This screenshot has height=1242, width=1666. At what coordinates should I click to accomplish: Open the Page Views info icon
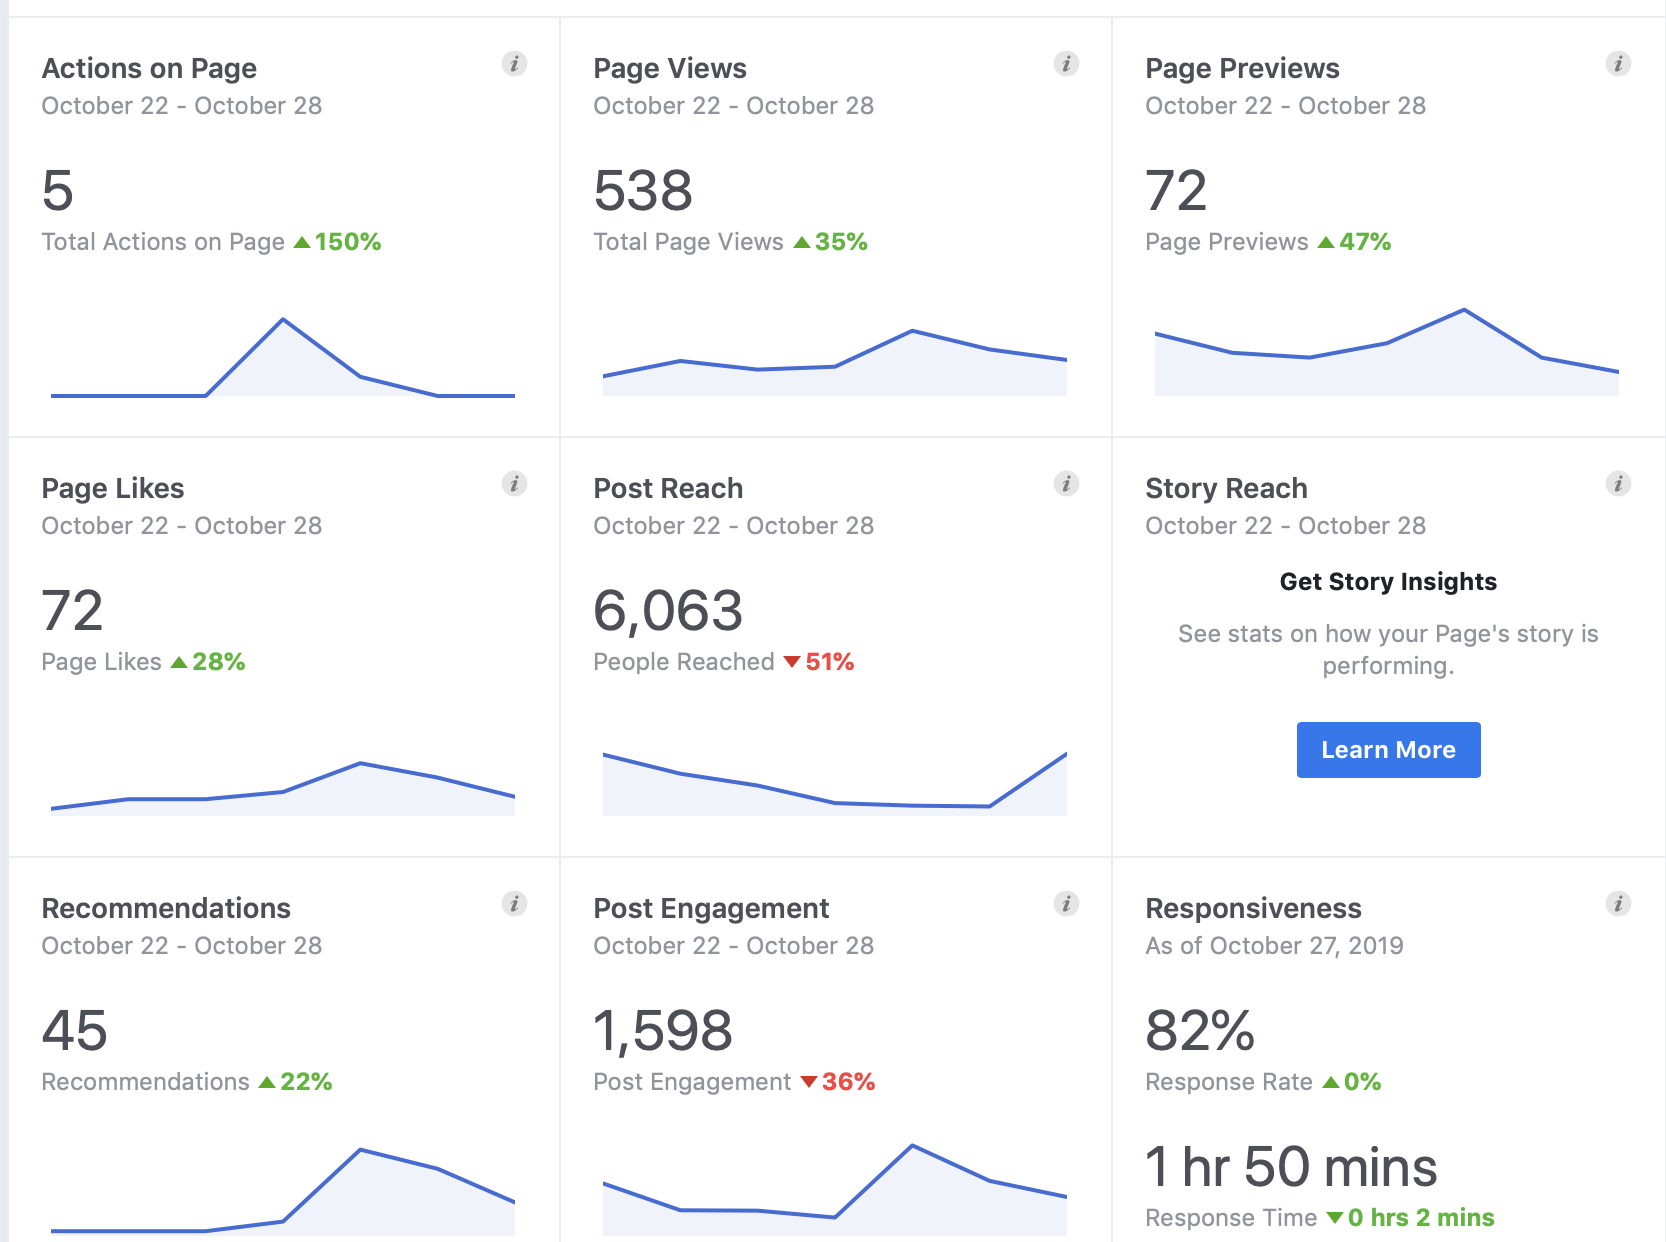[x=1066, y=64]
